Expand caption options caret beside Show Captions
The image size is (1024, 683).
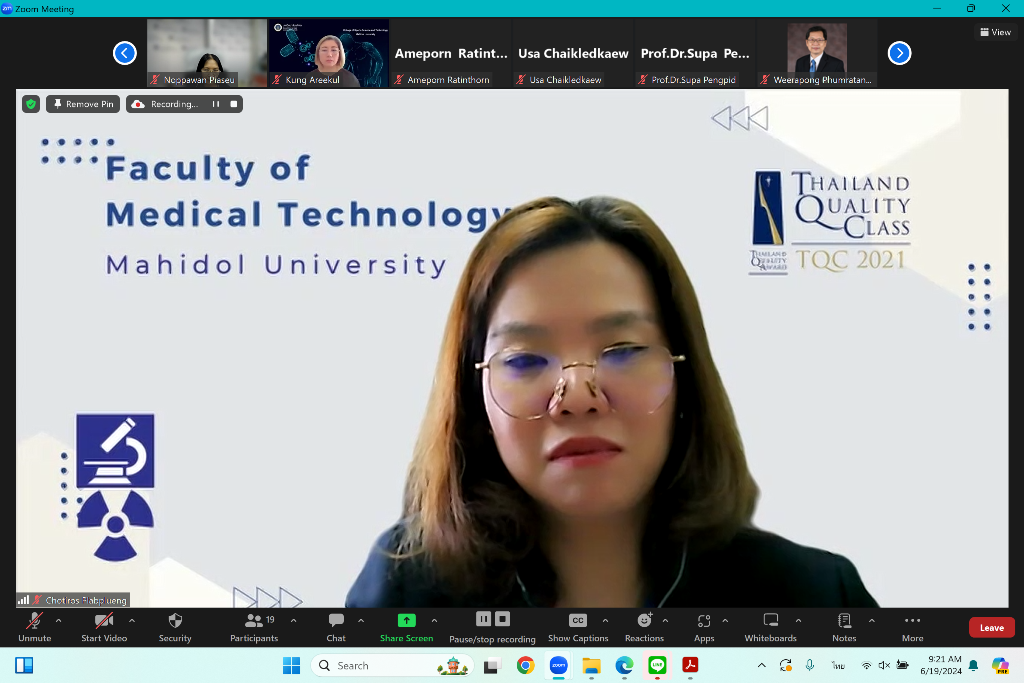pyautogui.click(x=605, y=620)
